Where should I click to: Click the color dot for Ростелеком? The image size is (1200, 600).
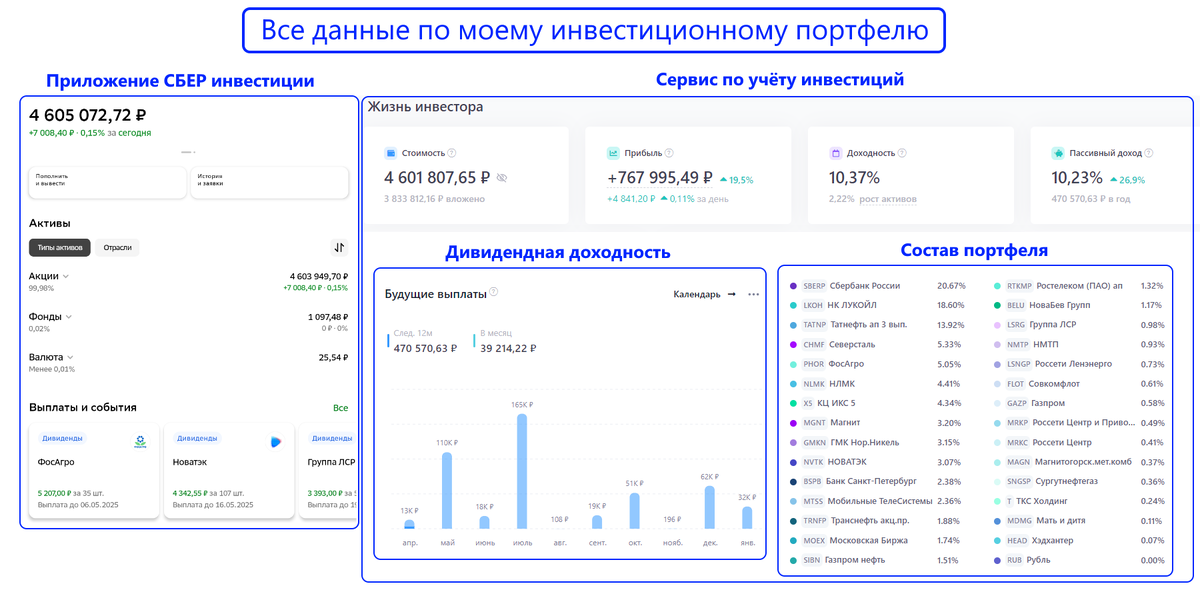click(997, 286)
